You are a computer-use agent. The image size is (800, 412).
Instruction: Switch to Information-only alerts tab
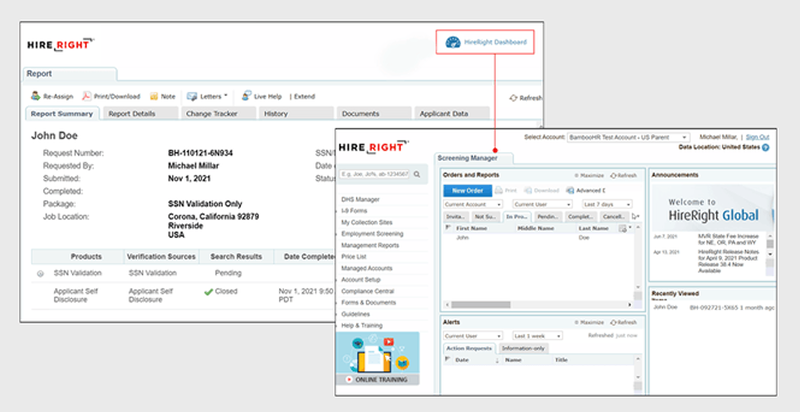(523, 348)
